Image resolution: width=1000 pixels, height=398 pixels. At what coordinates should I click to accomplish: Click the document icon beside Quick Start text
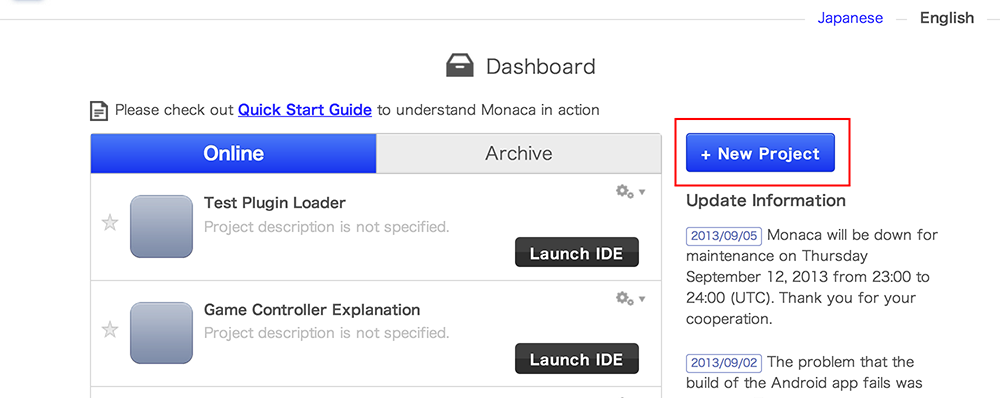99,110
